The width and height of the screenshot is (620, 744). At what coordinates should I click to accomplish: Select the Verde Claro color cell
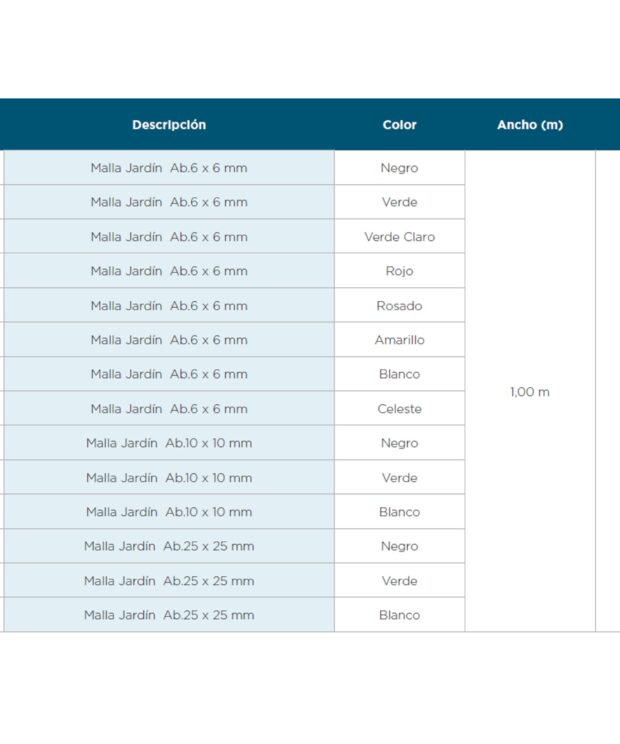[399, 237]
